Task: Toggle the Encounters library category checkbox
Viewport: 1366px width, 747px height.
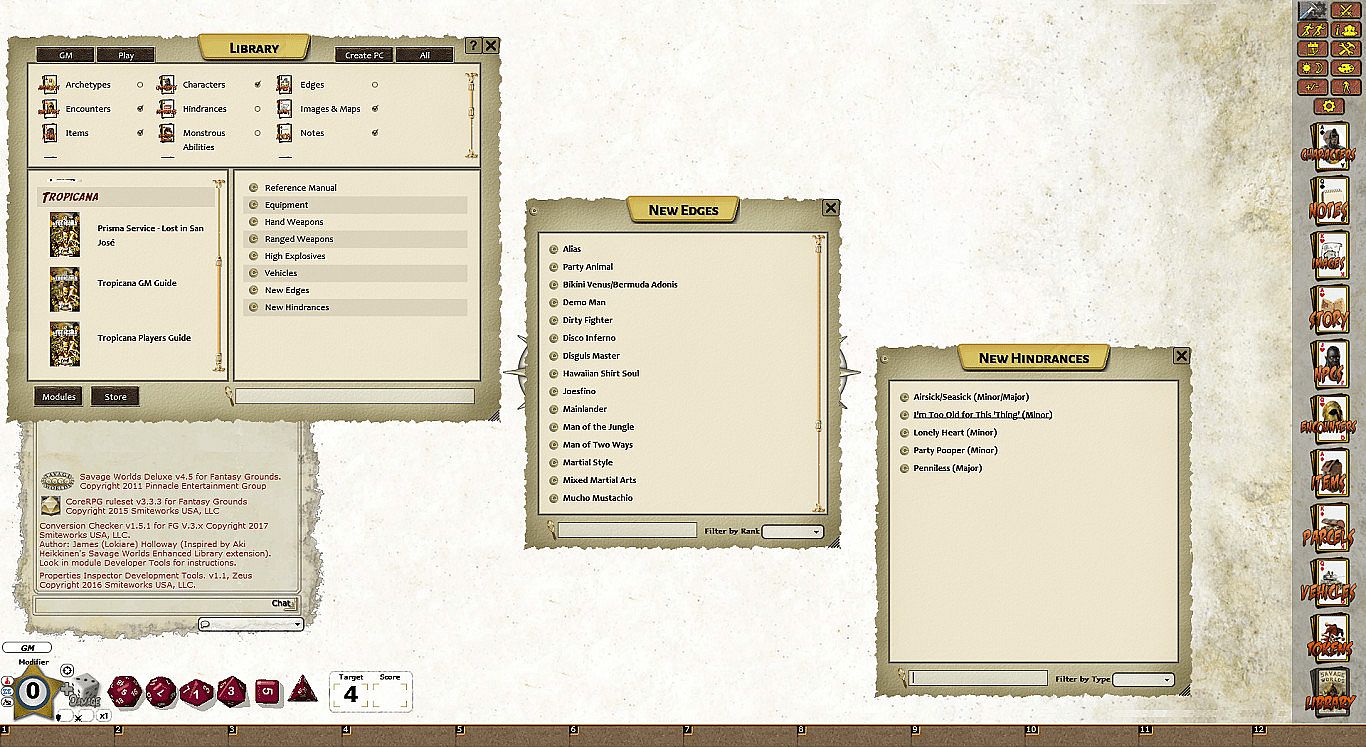Action: click(x=140, y=109)
